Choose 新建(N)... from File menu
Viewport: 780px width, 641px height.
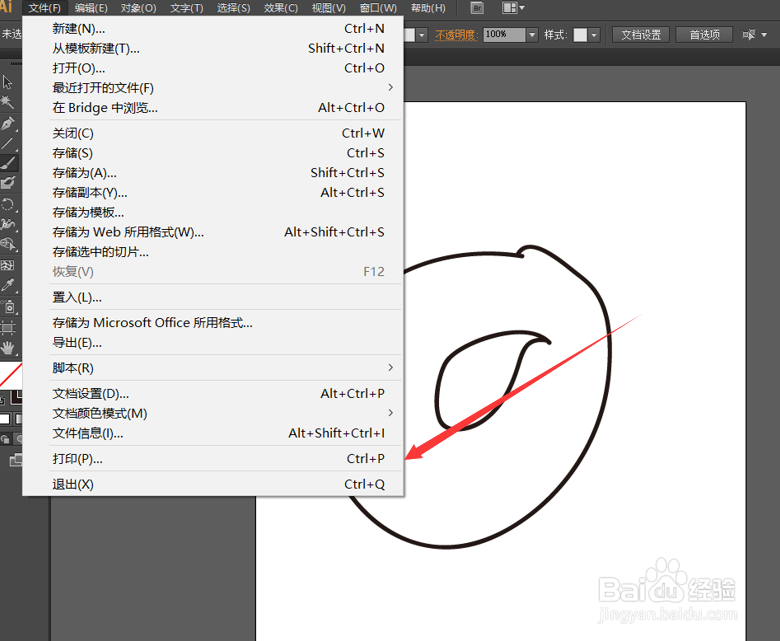(x=213, y=29)
